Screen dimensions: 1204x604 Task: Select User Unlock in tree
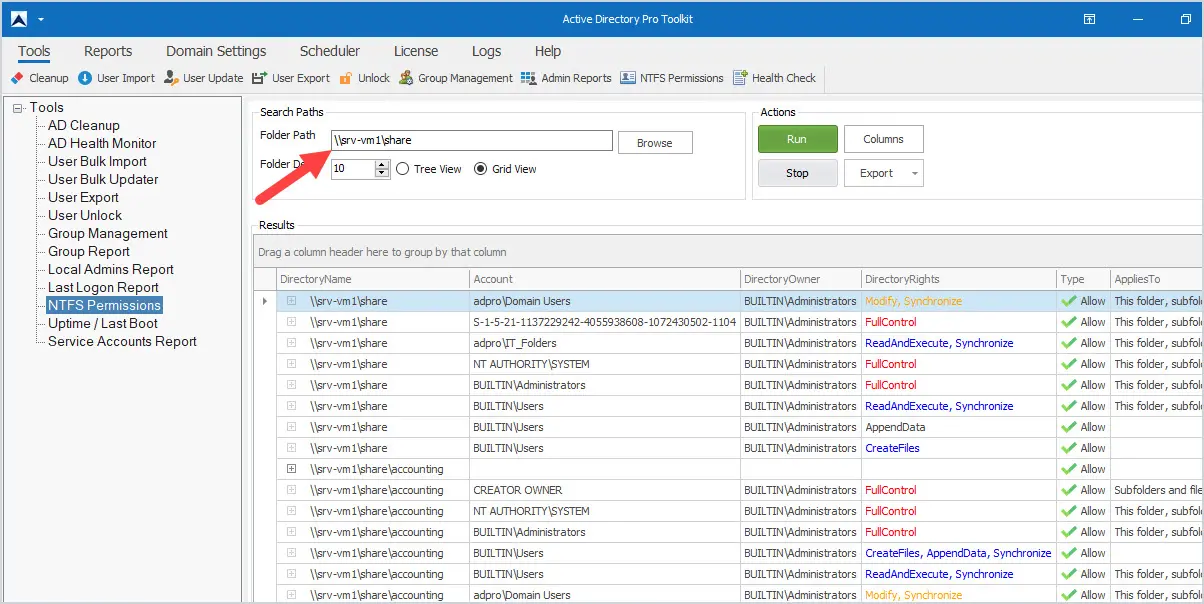tap(85, 216)
